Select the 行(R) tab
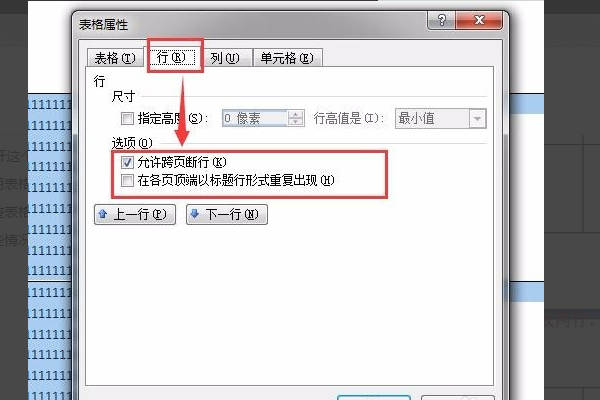600x400 pixels. (x=171, y=57)
